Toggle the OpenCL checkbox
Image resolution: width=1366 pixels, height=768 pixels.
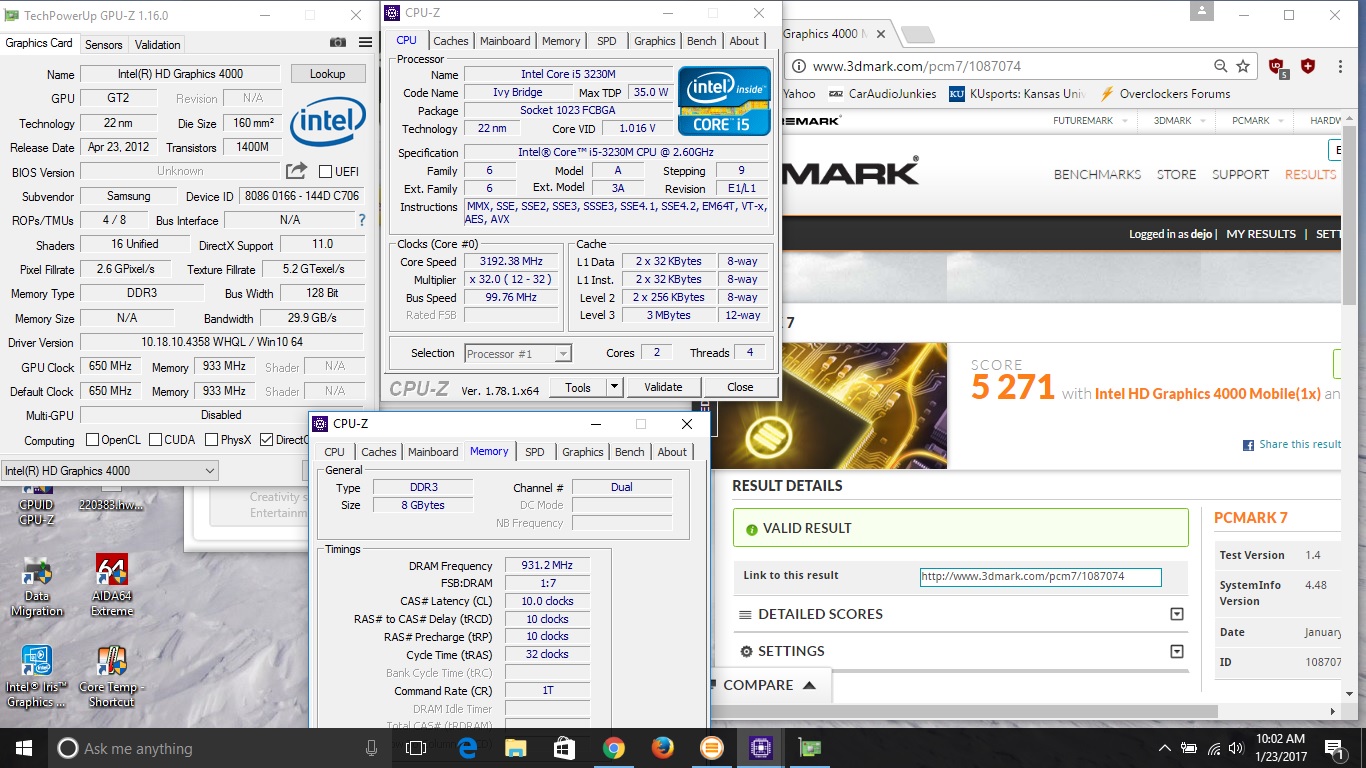click(x=92, y=440)
